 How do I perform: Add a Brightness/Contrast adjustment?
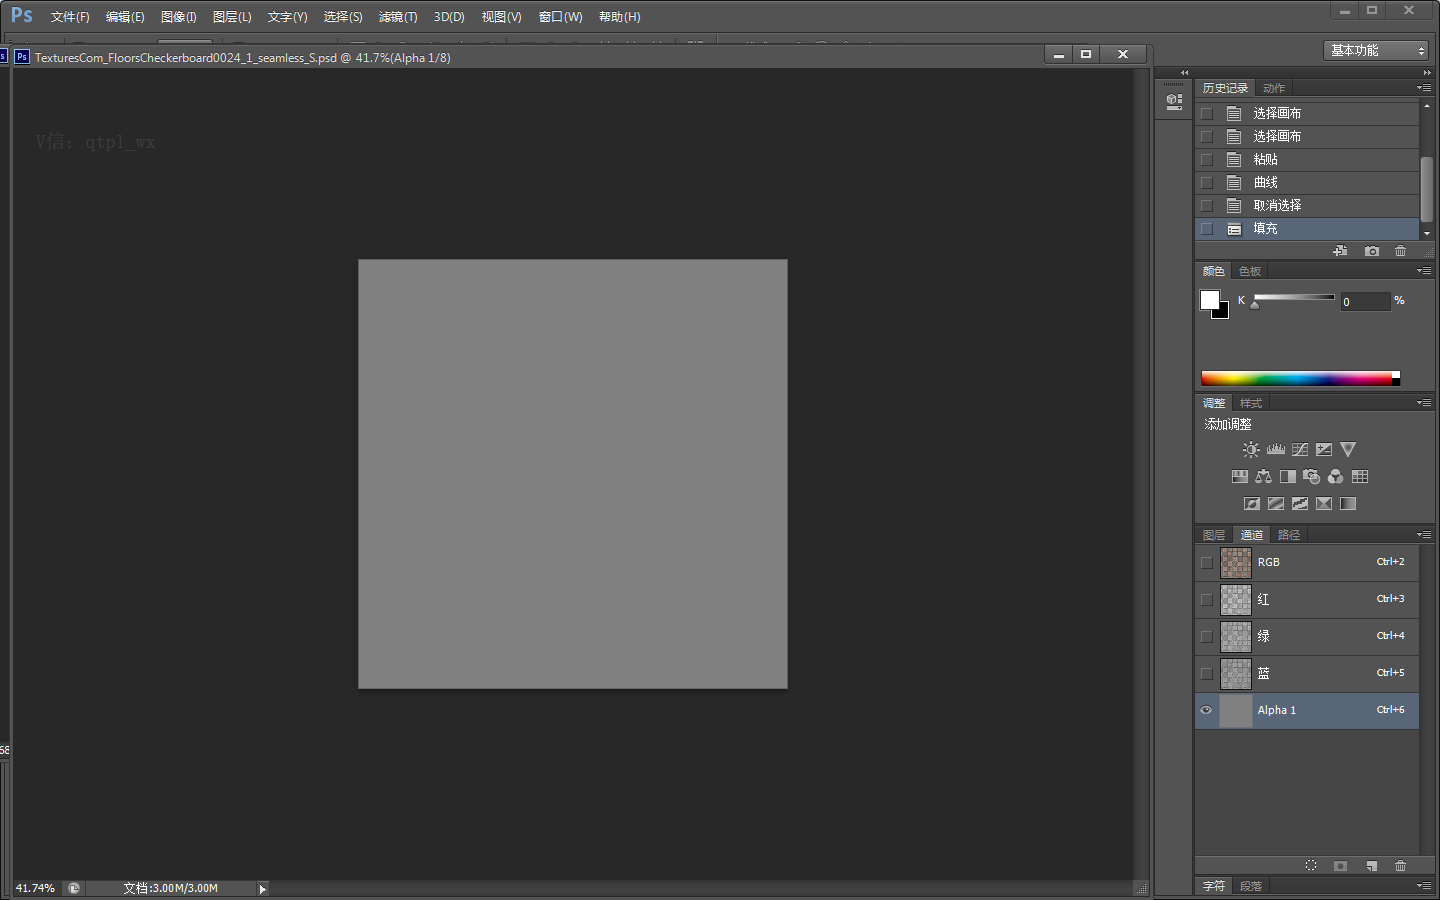[x=1251, y=450]
